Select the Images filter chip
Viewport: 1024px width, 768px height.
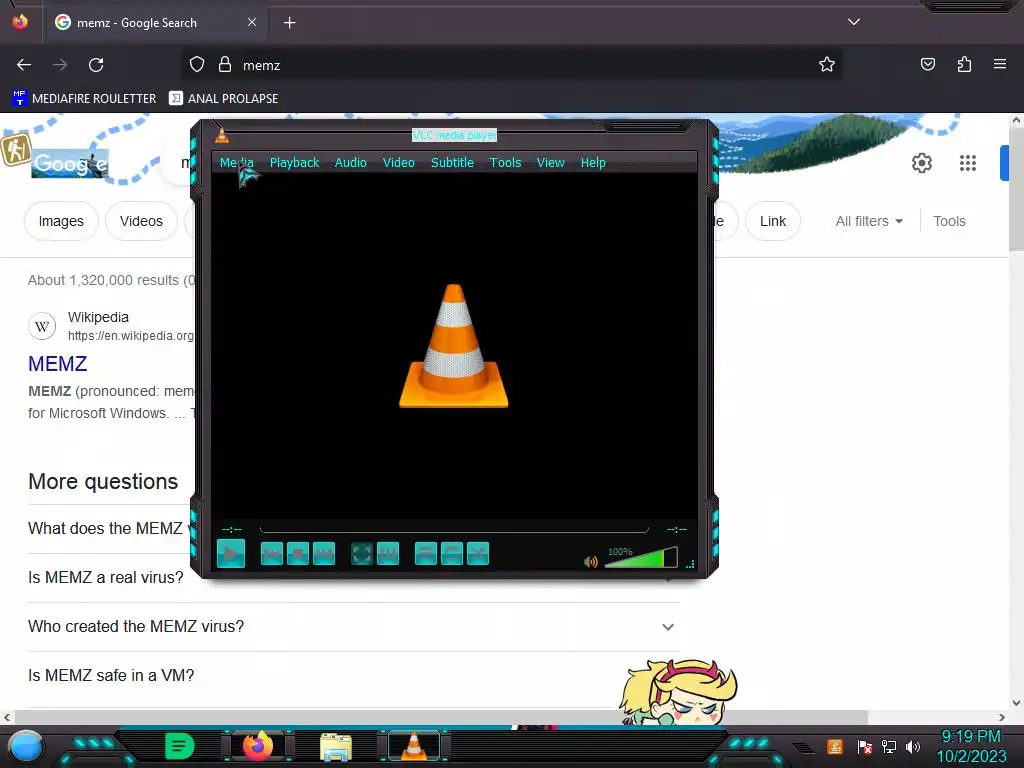[x=61, y=221]
